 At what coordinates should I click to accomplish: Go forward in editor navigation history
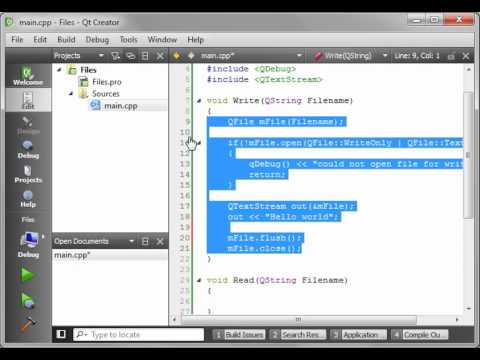pyautogui.click(x=191, y=56)
